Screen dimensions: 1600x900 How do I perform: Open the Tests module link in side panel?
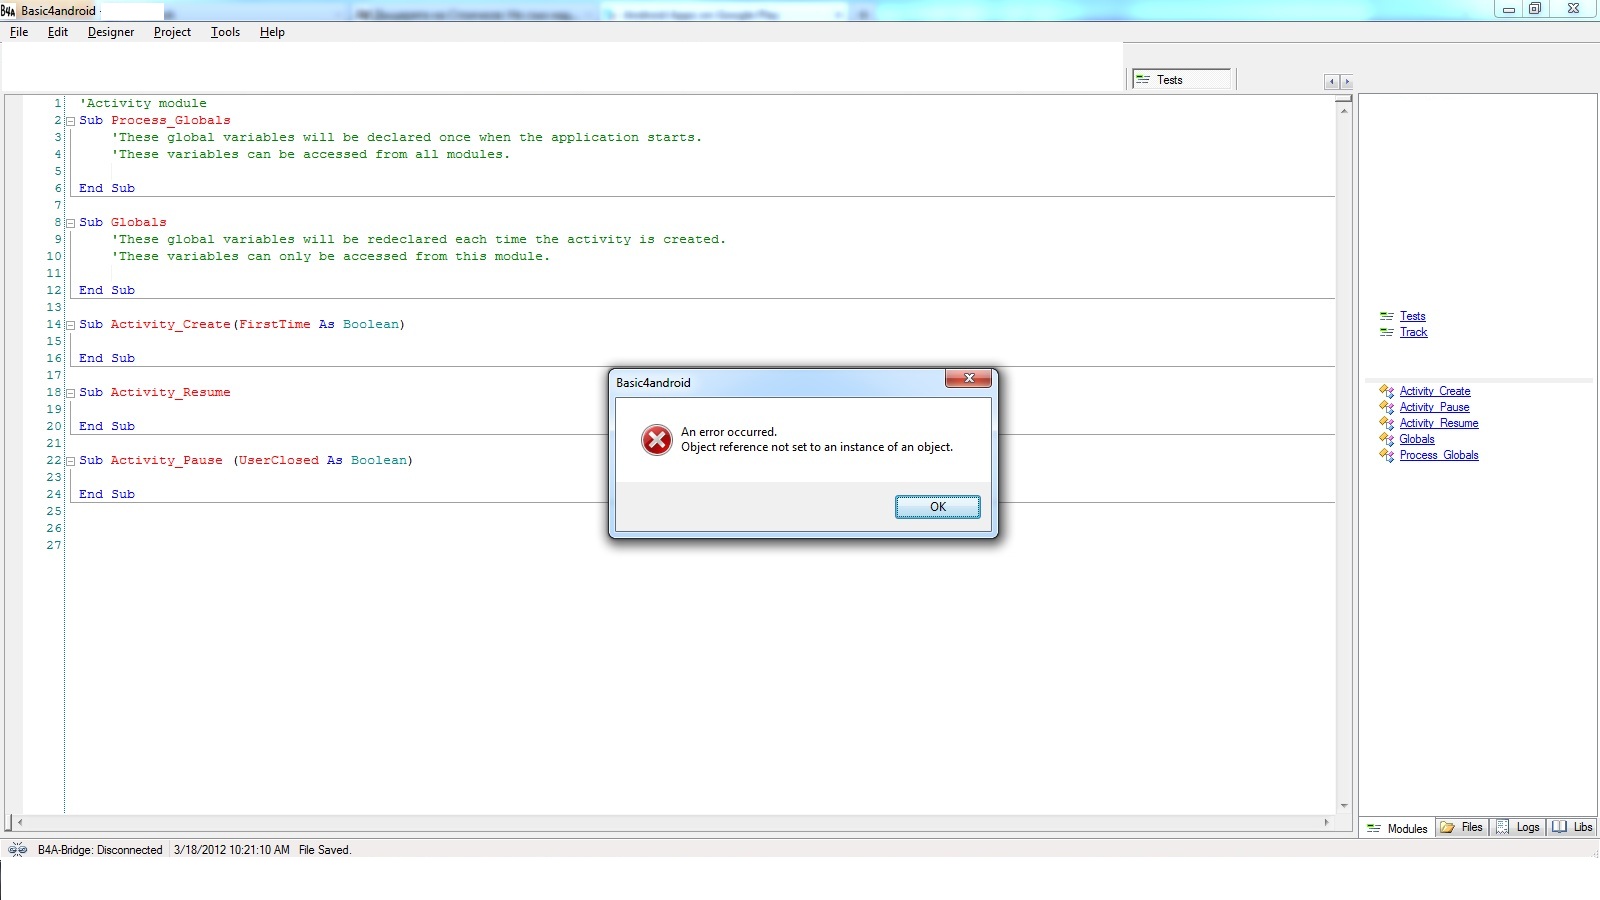(1412, 316)
